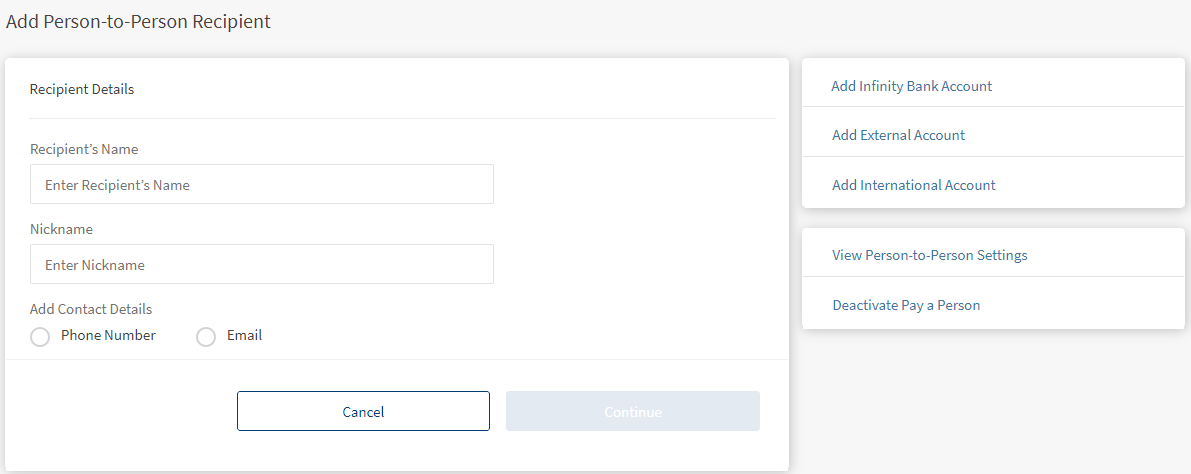1191x474 pixels.
Task: Click the Phone Number option label text
Action: pyautogui.click(x=108, y=335)
